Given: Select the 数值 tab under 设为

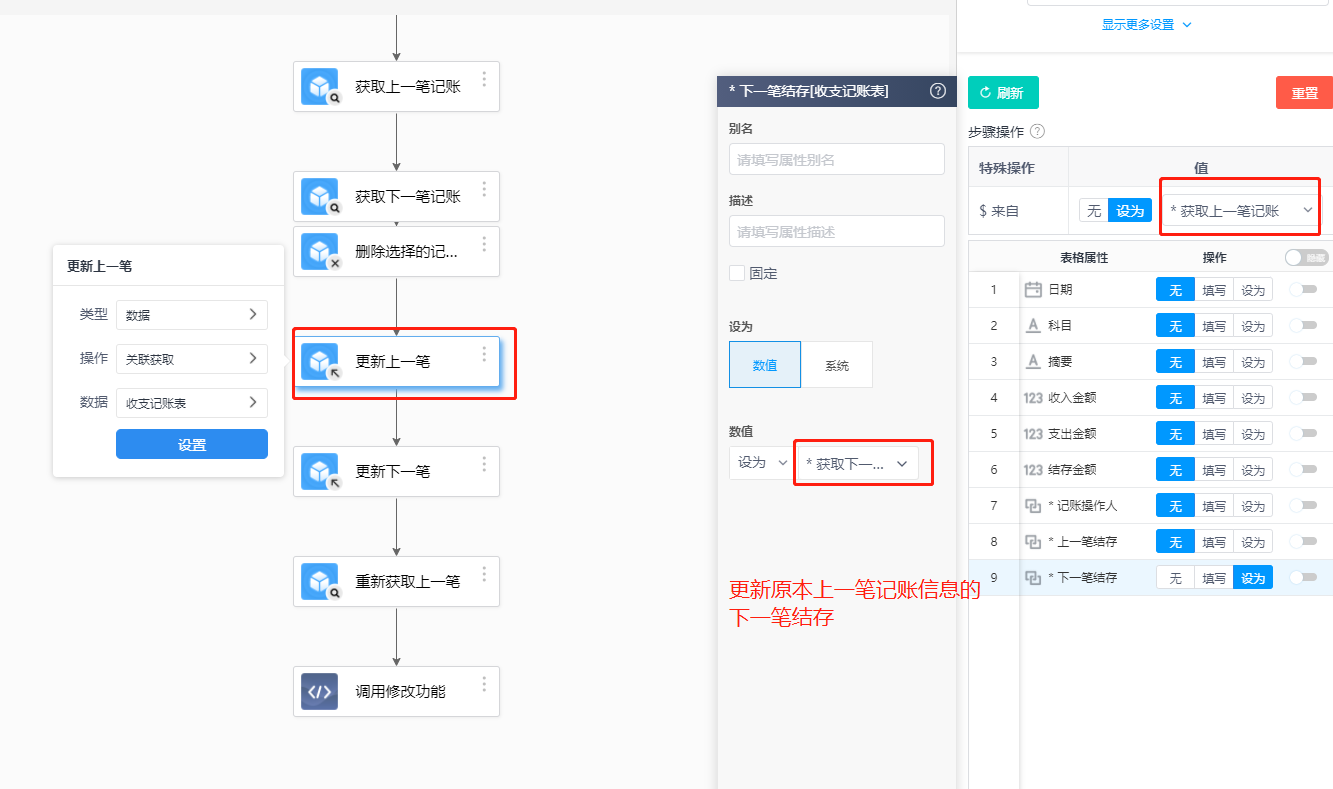Looking at the screenshot, I should pos(765,365).
